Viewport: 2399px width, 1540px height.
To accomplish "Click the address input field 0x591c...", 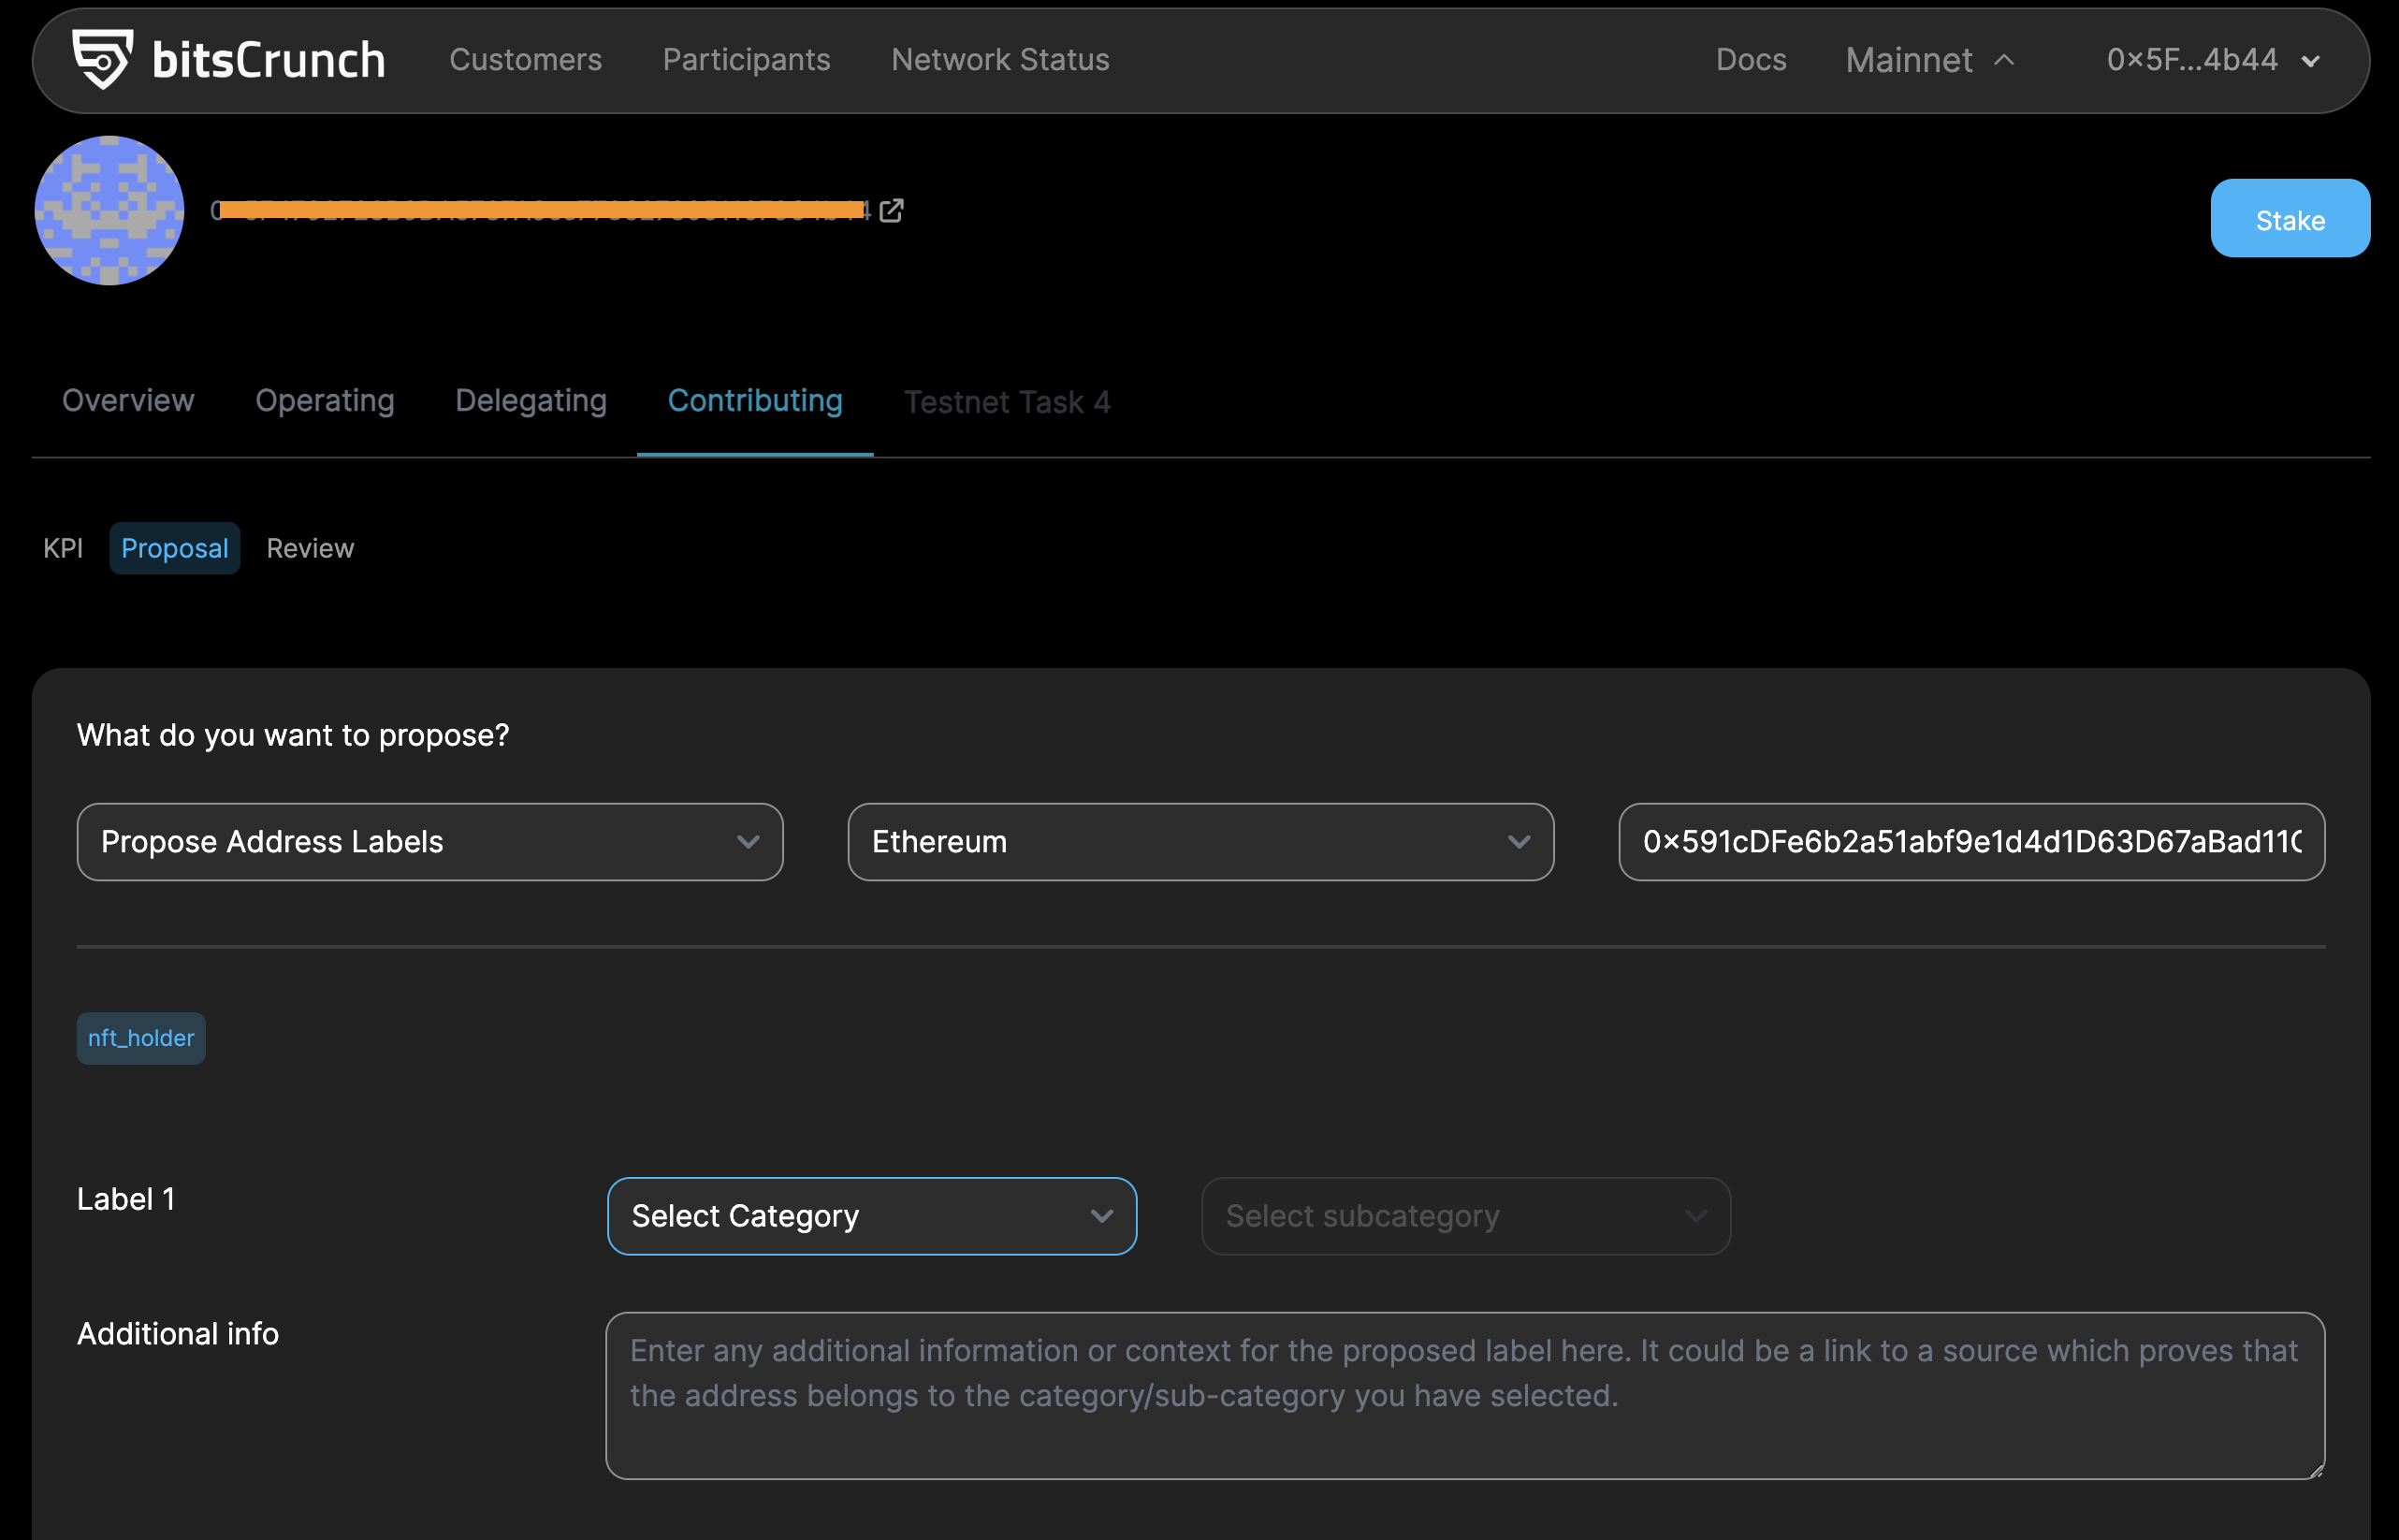I will (x=1971, y=842).
